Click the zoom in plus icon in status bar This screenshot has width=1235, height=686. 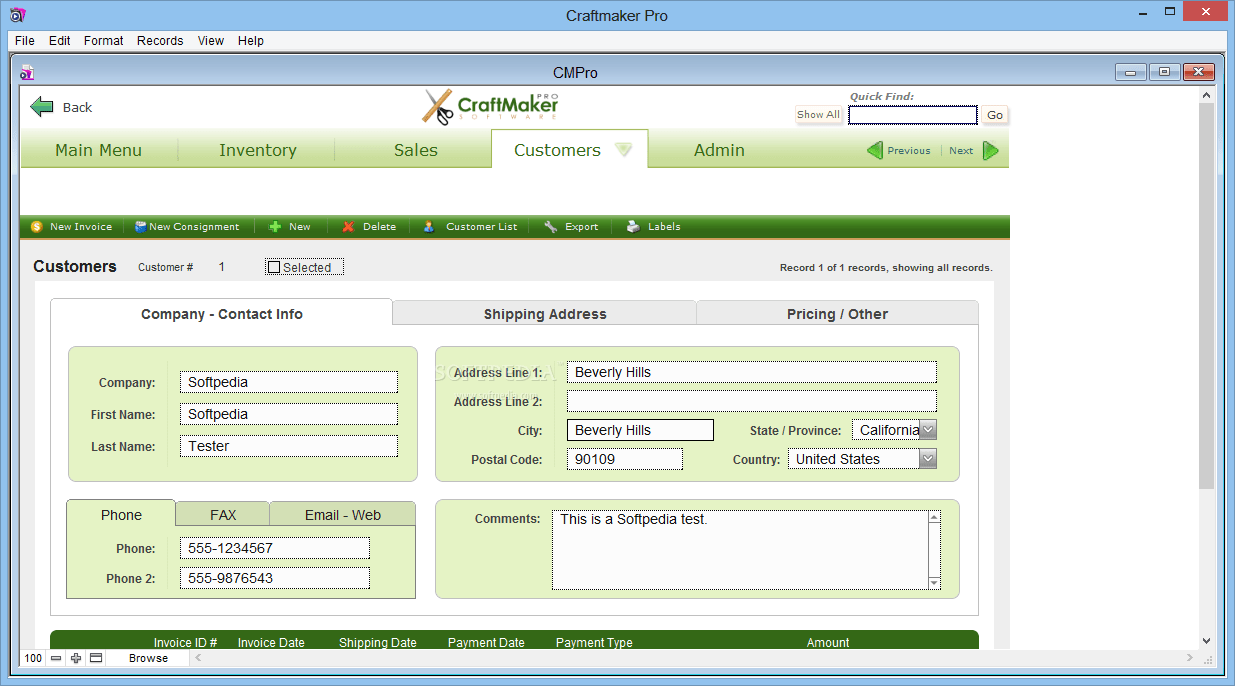pos(75,658)
